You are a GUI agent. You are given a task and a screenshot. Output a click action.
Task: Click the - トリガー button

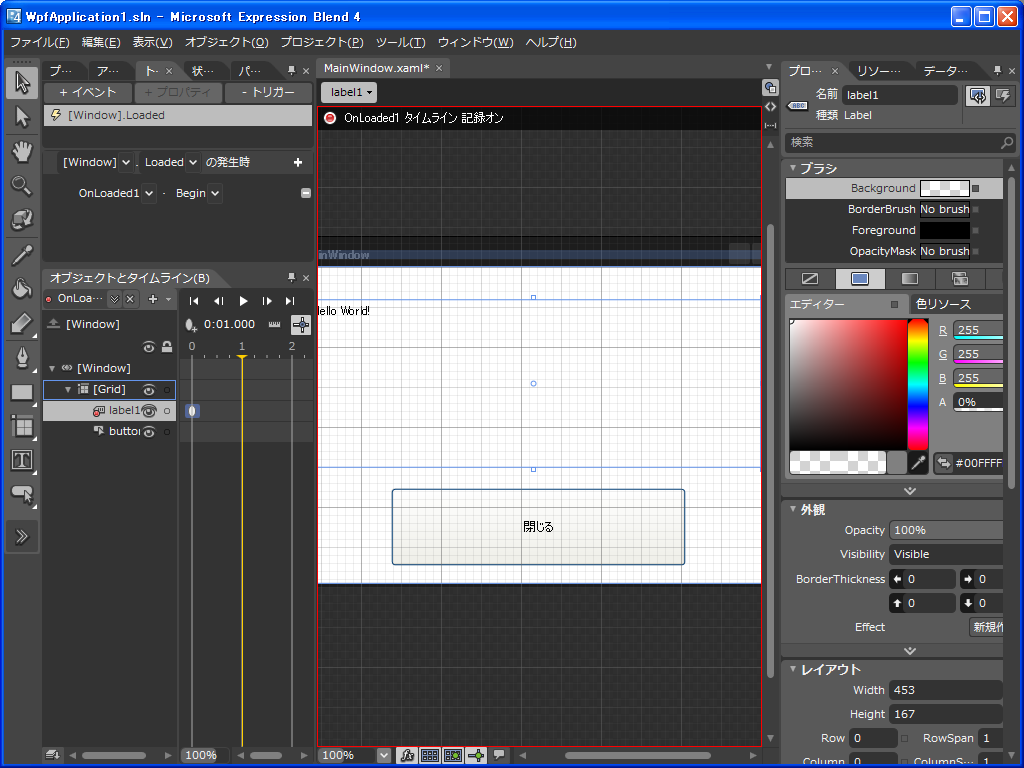(268, 92)
